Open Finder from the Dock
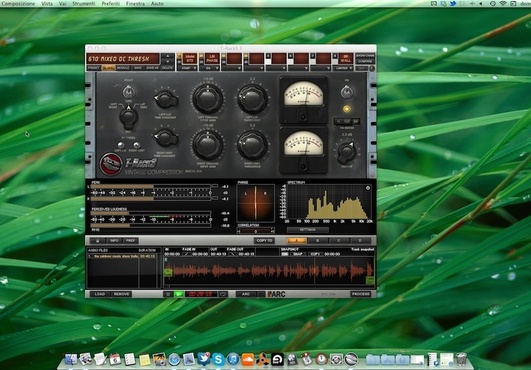This screenshot has height=370, width=531. 70,360
